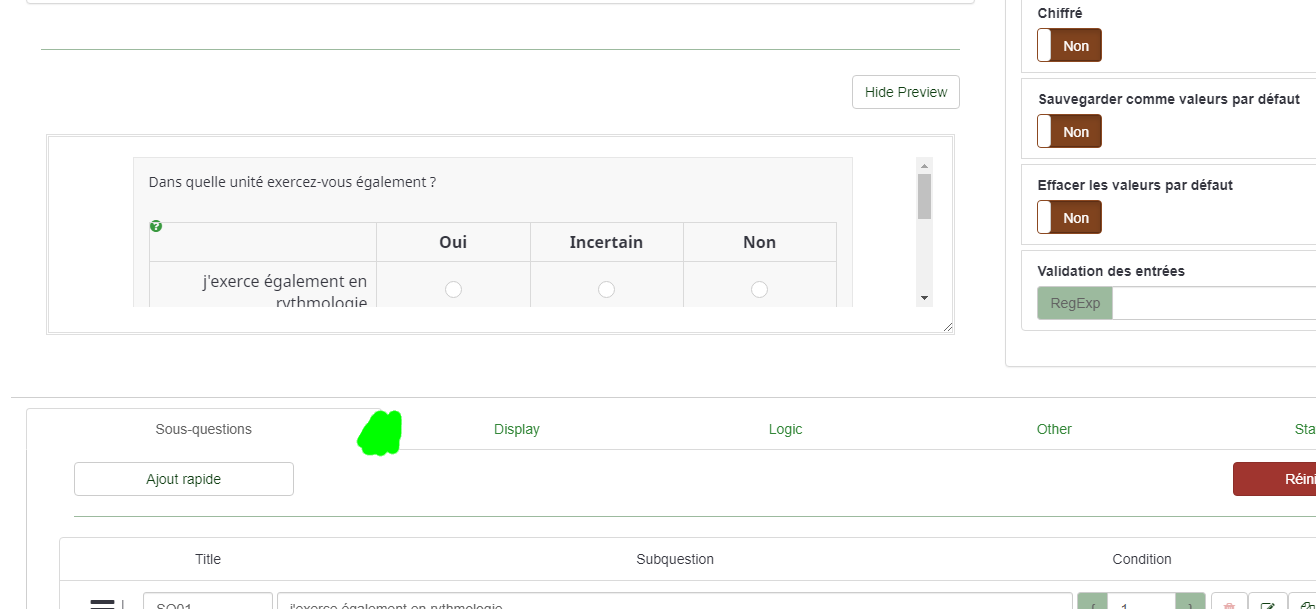Go to the Logic tab
This screenshot has width=1316, height=609.
tap(785, 429)
